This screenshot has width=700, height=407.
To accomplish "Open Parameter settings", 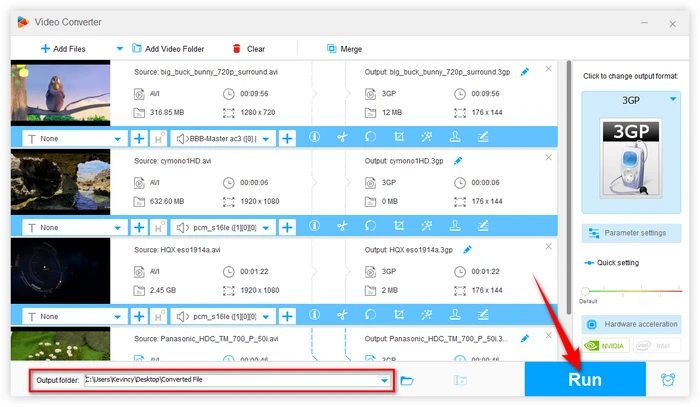I will point(631,233).
